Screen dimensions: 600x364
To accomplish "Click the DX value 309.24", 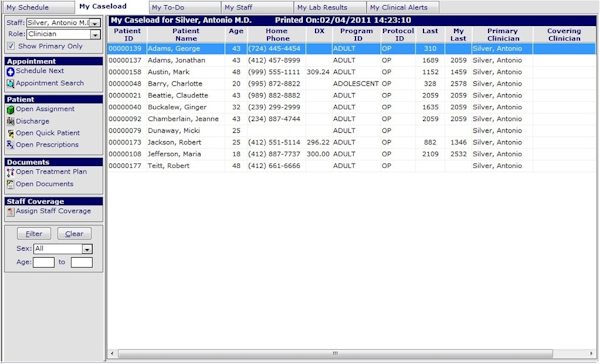I will click(318, 72).
